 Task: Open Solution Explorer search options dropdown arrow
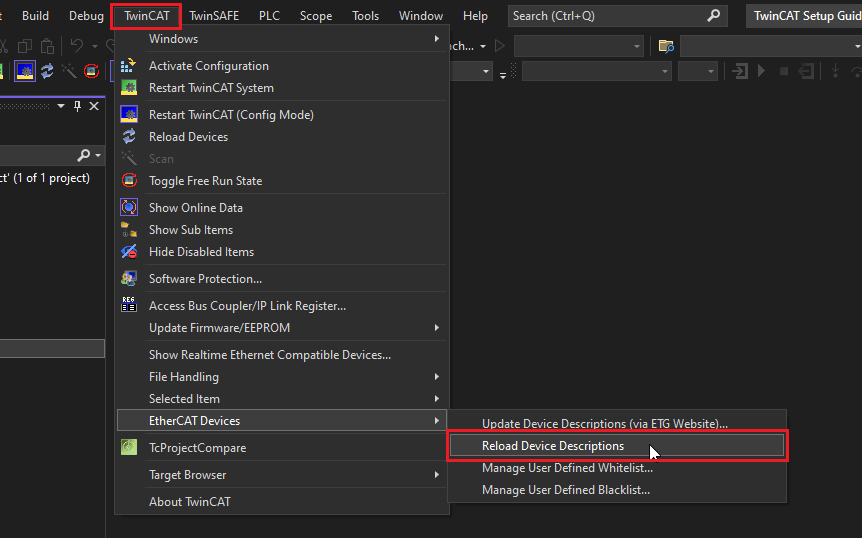[98, 156]
